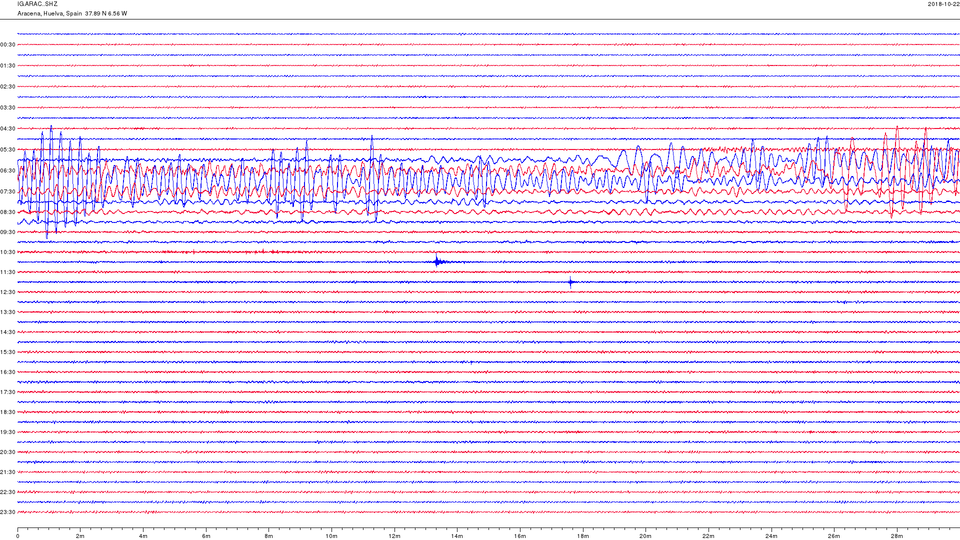Select the 14:30 time label
Viewport: 960px width, 540px height.
(x=8, y=332)
